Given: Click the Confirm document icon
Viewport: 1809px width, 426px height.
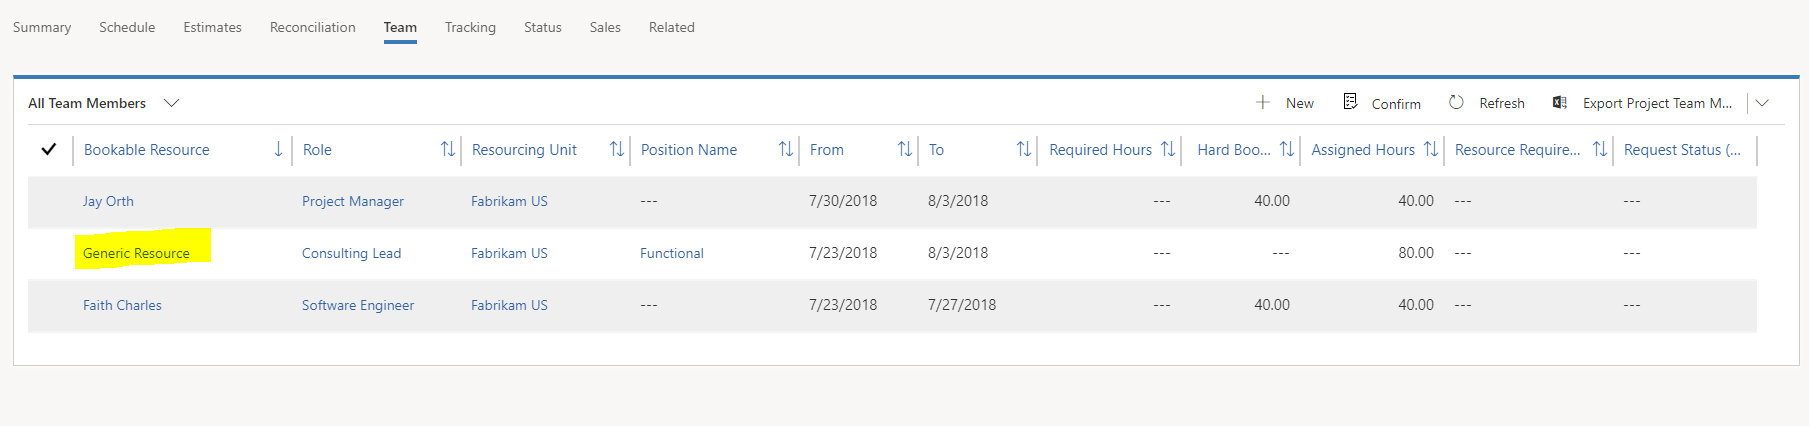Looking at the screenshot, I should point(1350,102).
